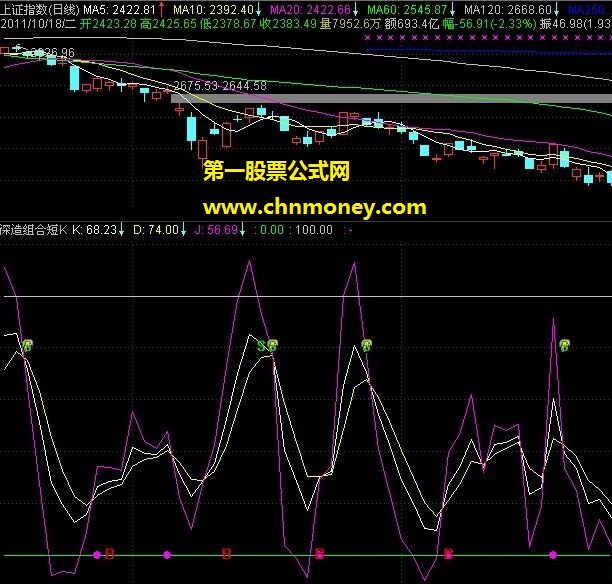
Task: Click the 深造组合短K indicator name
Action: [x=34, y=230]
